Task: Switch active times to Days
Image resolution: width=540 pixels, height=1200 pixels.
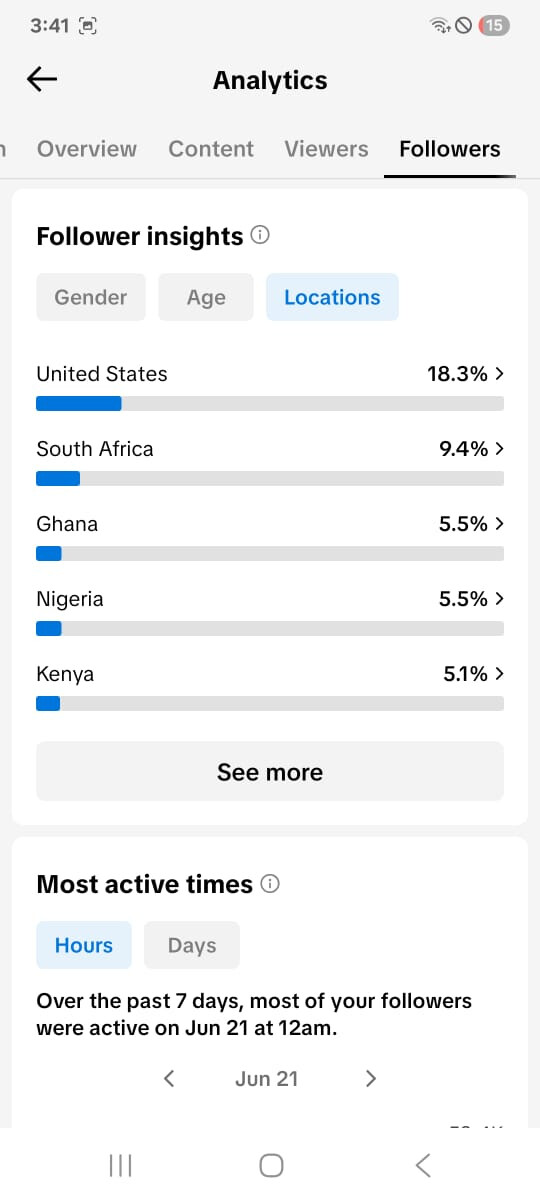Action: pyautogui.click(x=192, y=945)
